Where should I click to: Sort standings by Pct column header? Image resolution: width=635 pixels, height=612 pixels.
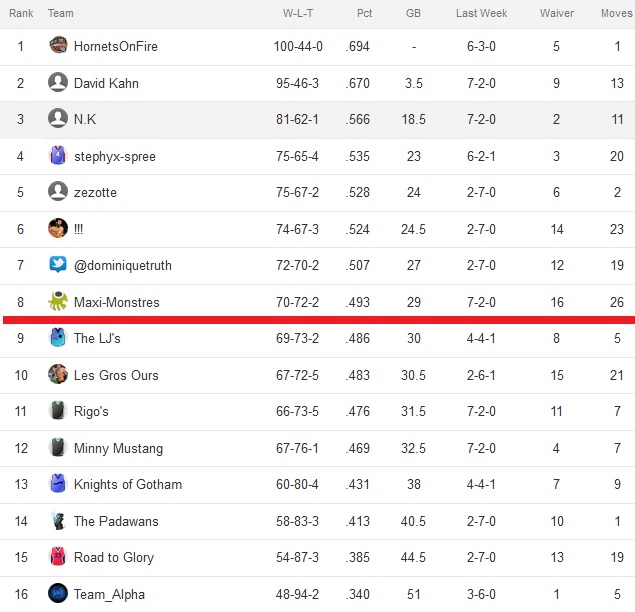364,13
